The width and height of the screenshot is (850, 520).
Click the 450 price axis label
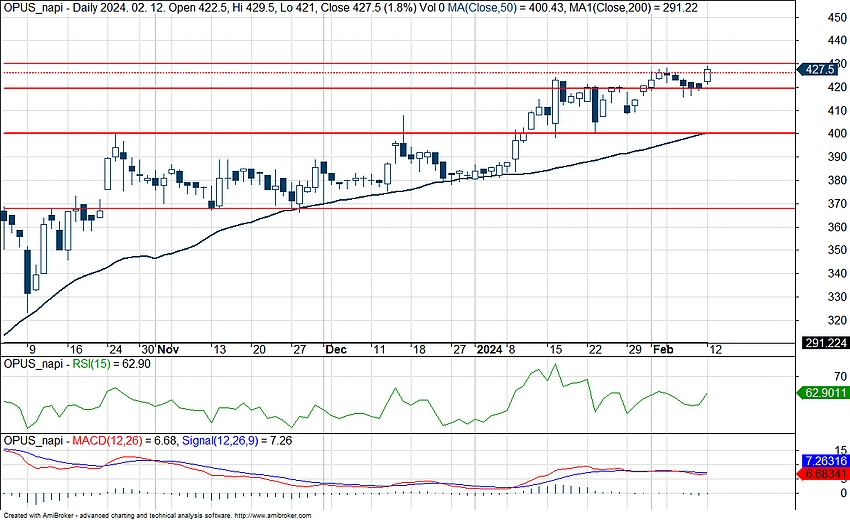click(x=838, y=17)
